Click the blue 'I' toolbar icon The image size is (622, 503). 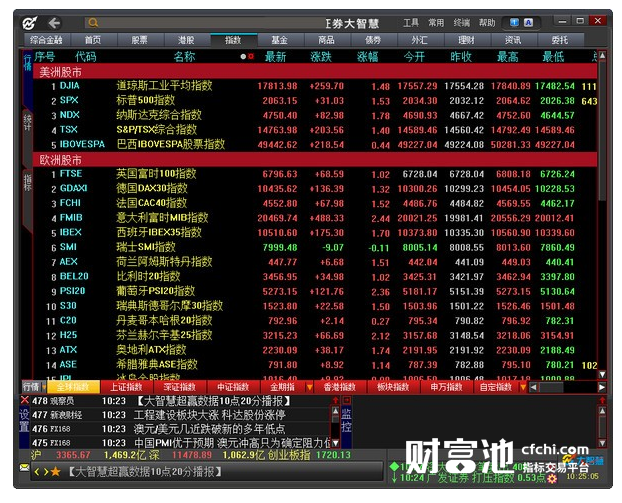(514, 23)
